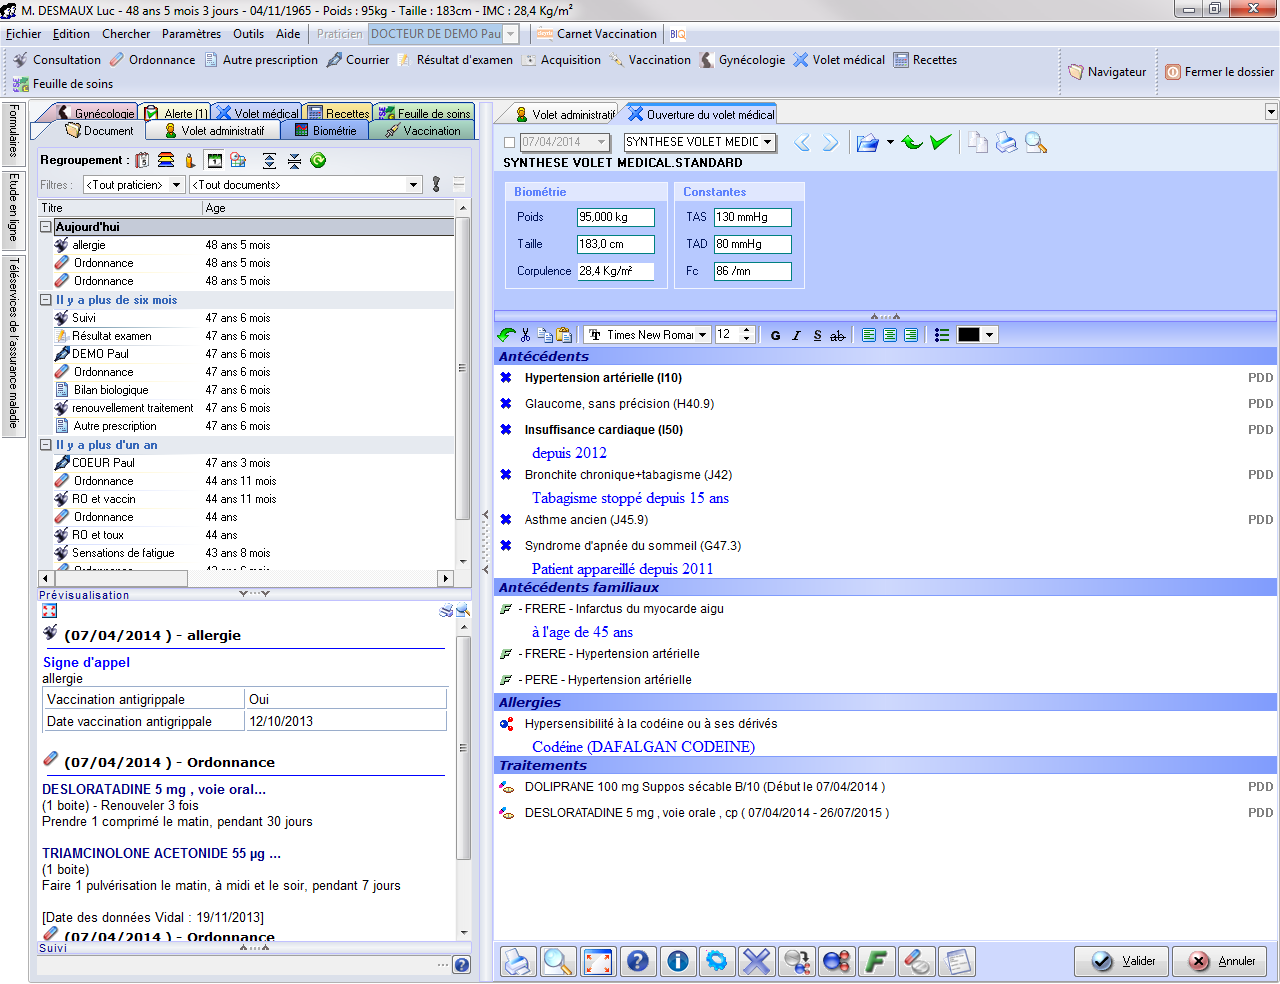Screen dimensions: 1280x984
Task: Click the scissors cut icon
Action: pos(525,335)
